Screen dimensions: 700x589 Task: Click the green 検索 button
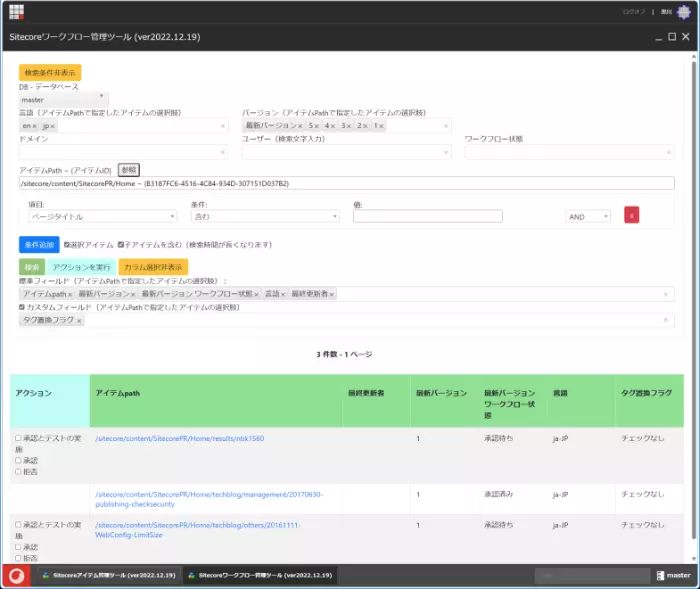point(32,267)
